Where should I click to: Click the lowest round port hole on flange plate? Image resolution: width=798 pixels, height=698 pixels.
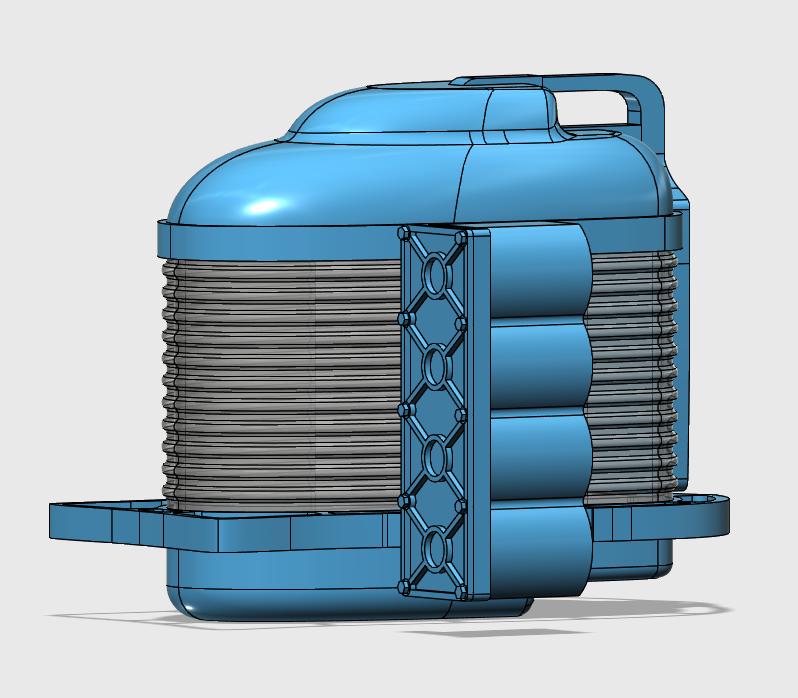pyautogui.click(x=435, y=548)
